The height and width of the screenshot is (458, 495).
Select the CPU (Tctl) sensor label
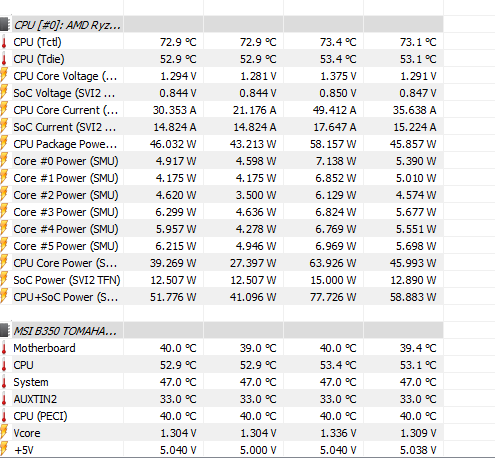click(x=37, y=42)
